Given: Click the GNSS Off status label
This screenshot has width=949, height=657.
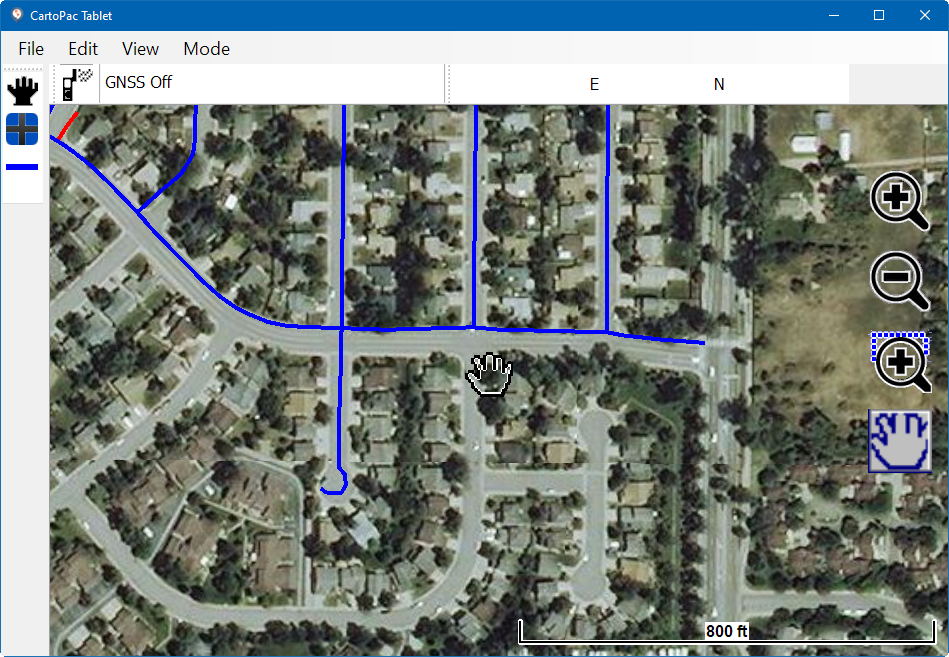Looking at the screenshot, I should (x=138, y=83).
